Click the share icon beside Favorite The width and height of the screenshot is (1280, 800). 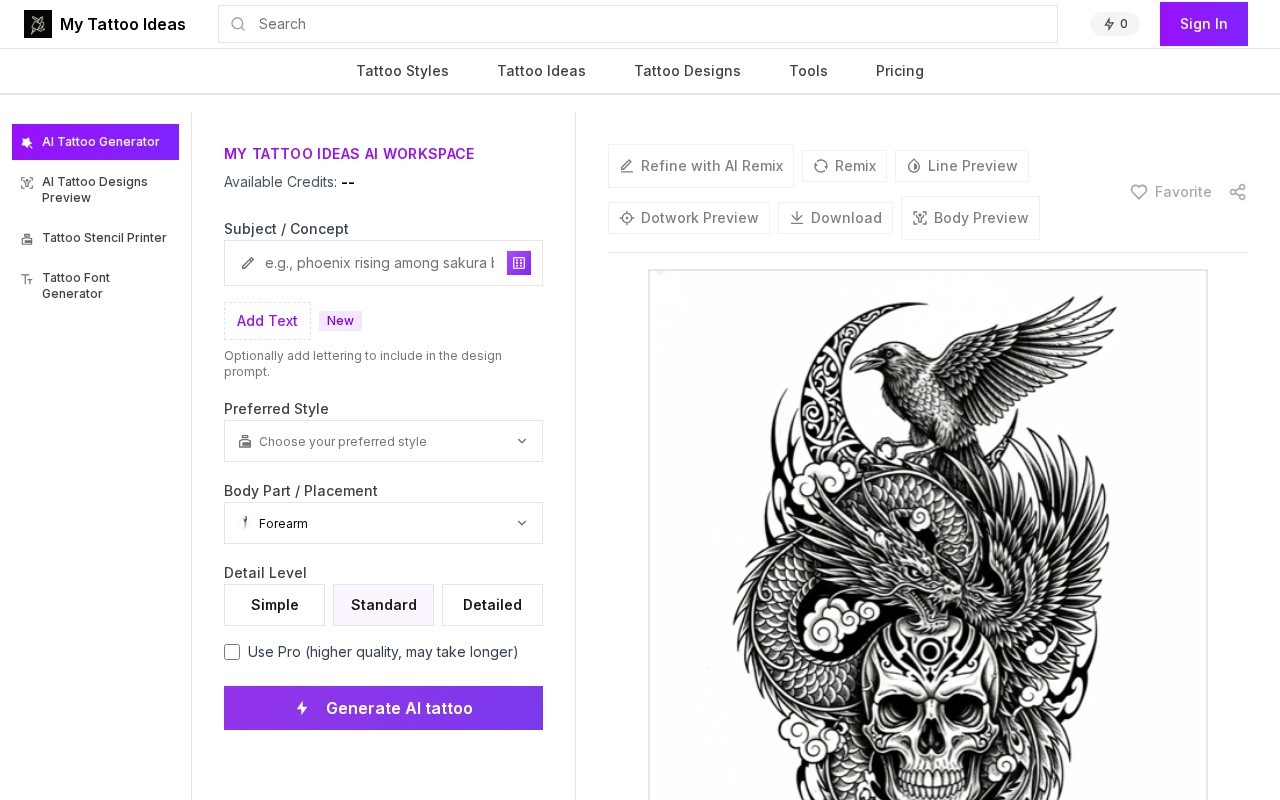click(x=1238, y=192)
